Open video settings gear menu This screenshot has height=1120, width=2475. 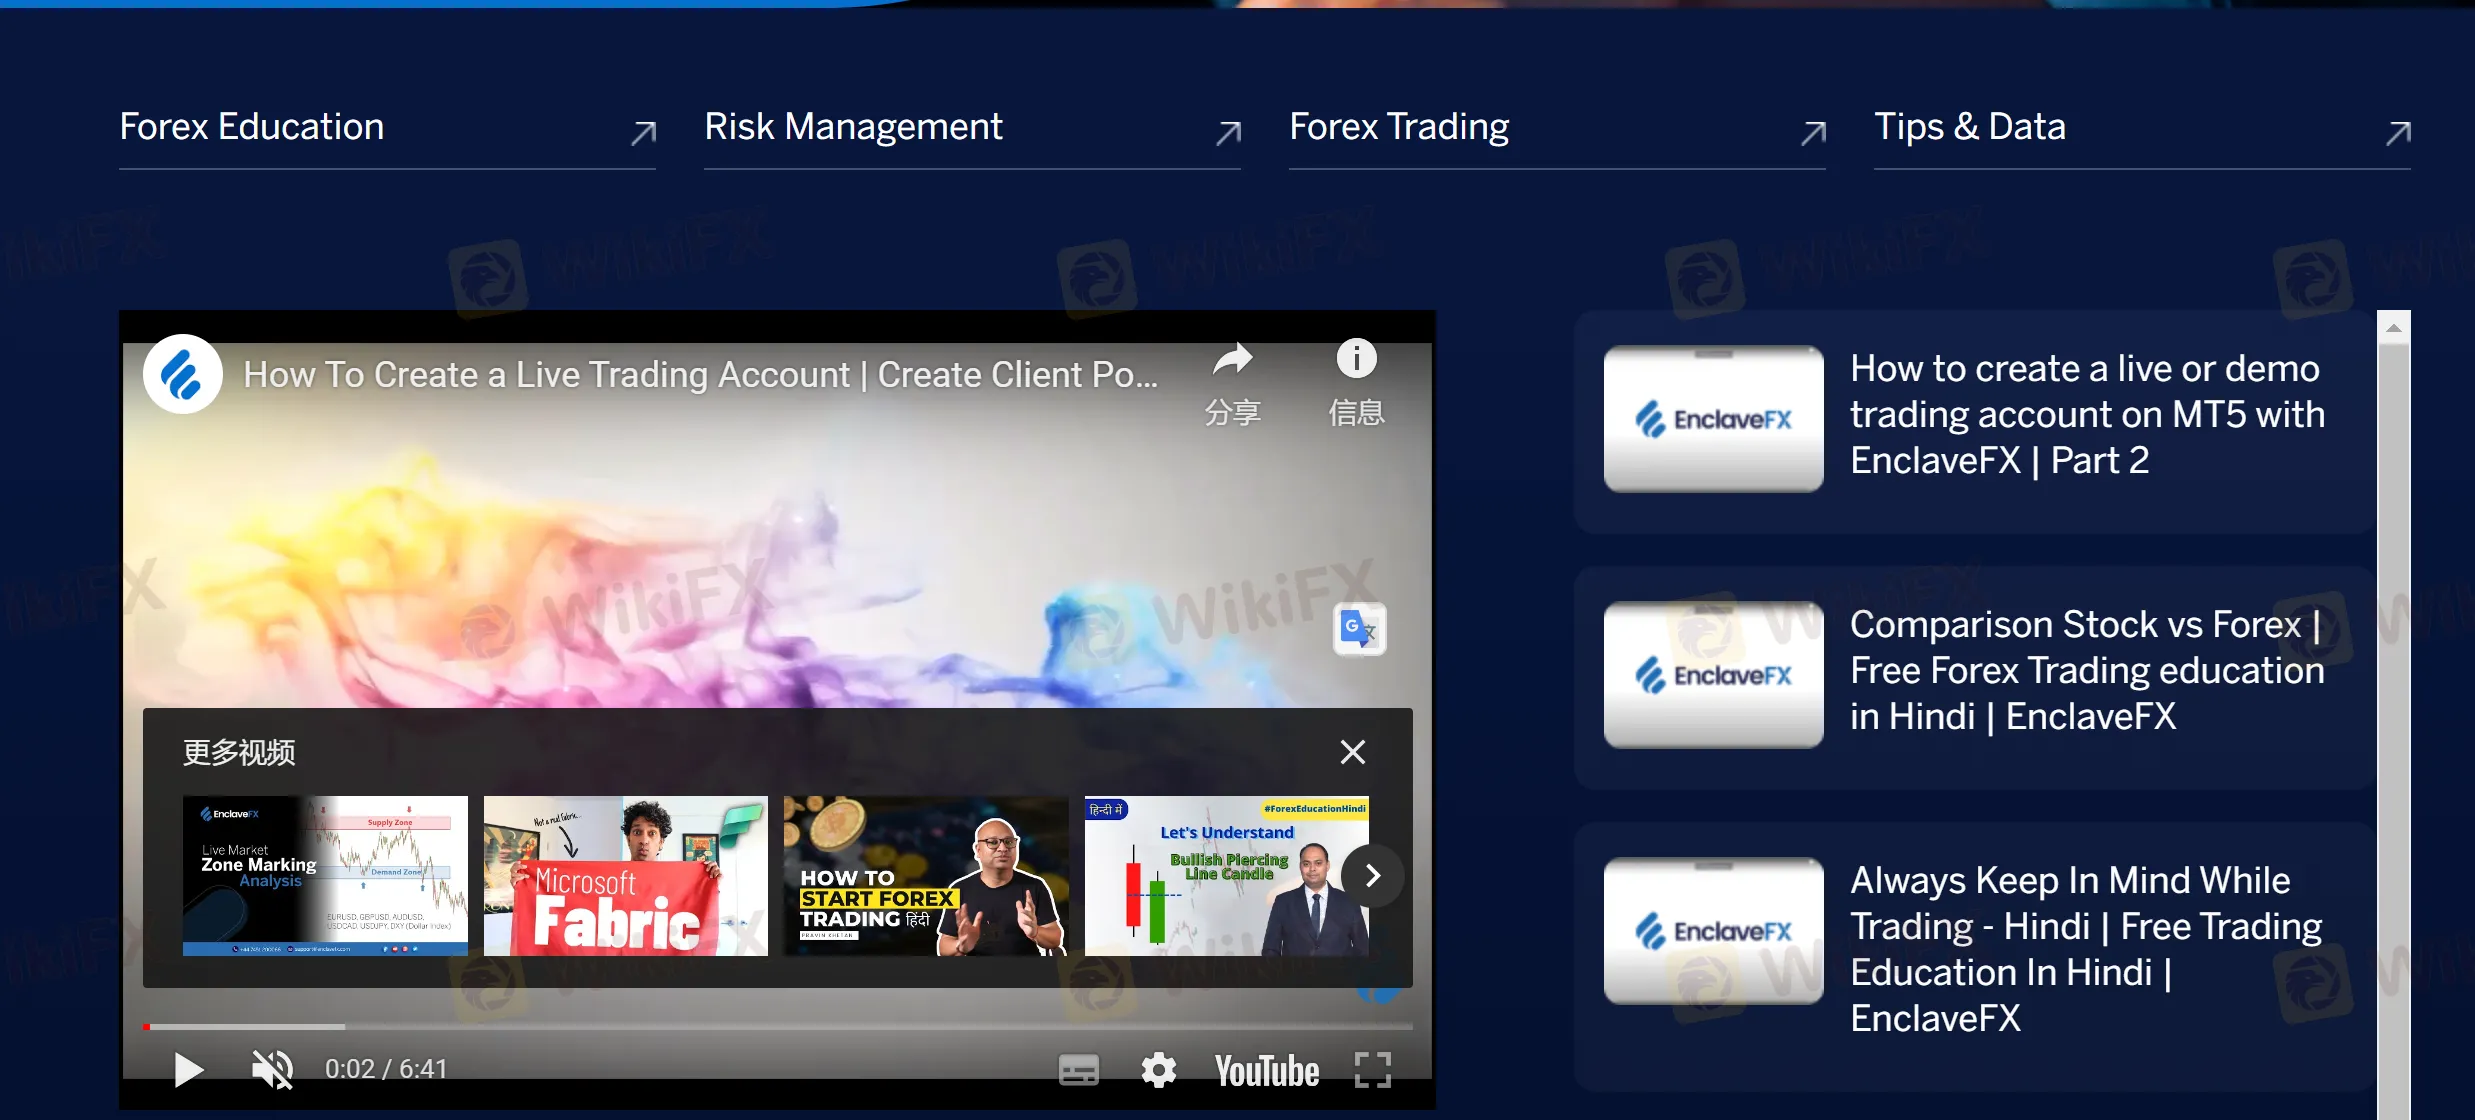[1158, 1070]
